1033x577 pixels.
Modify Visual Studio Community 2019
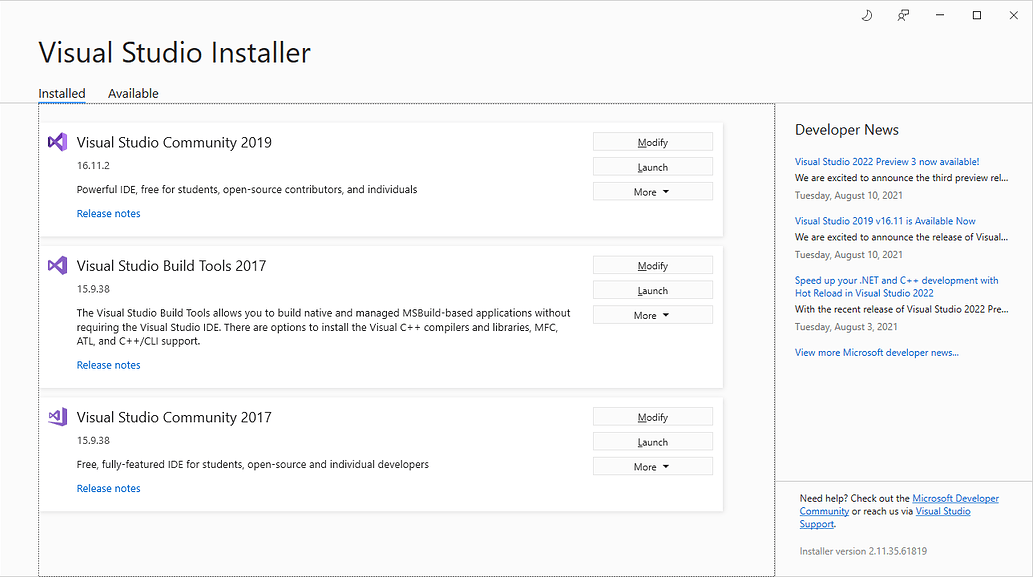click(x=653, y=142)
